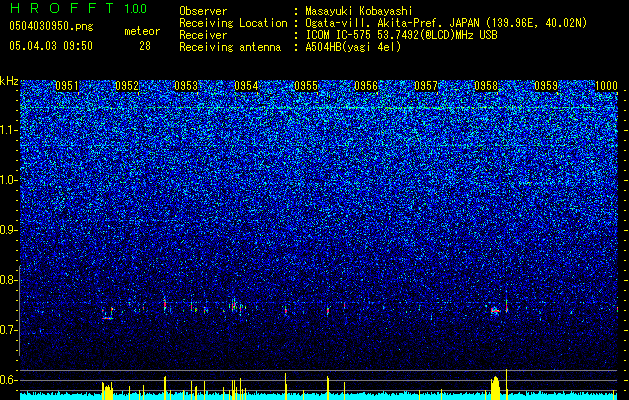Image resolution: width=629 pixels, height=400 pixels.
Task: Click the wide yellow intensity peak after 0958
Action: [496, 388]
